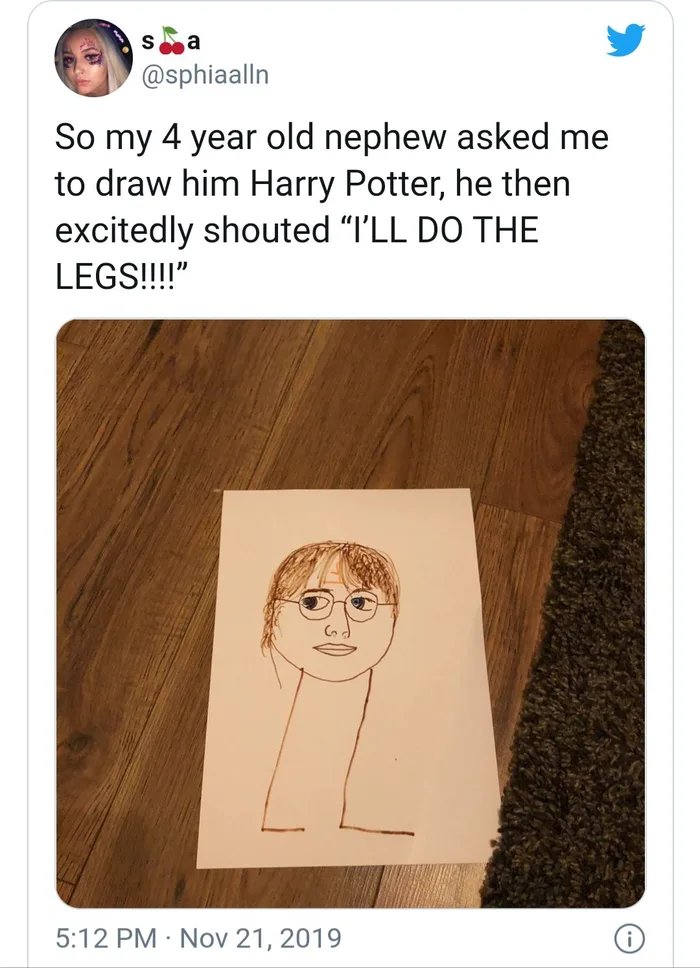Click the Twitter bird logo
Image resolution: width=700 pixels, height=968 pixels.
pyautogui.click(x=627, y=39)
